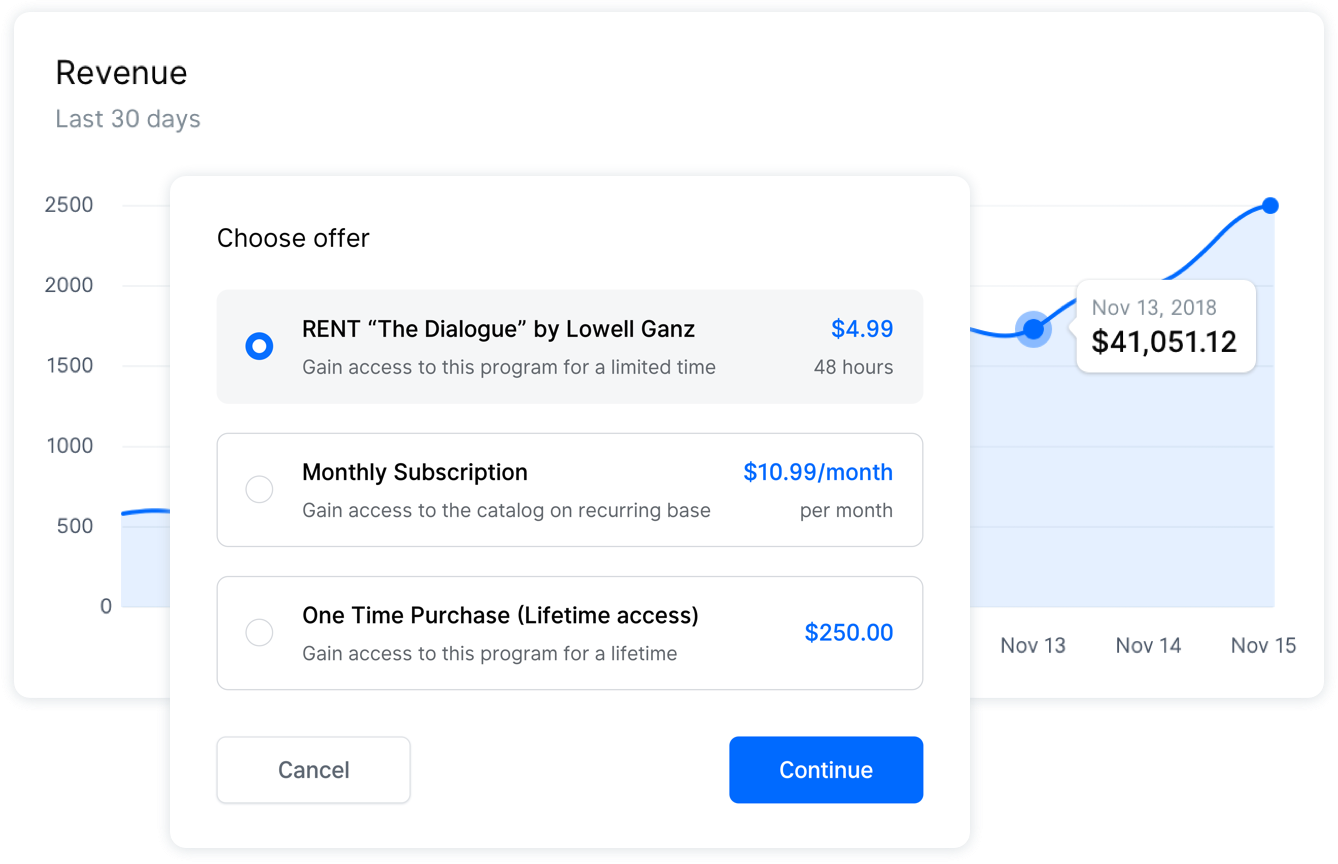The width and height of the screenshot is (1338, 864).
Task: Click the Monthly Subscription title text
Action: point(415,472)
